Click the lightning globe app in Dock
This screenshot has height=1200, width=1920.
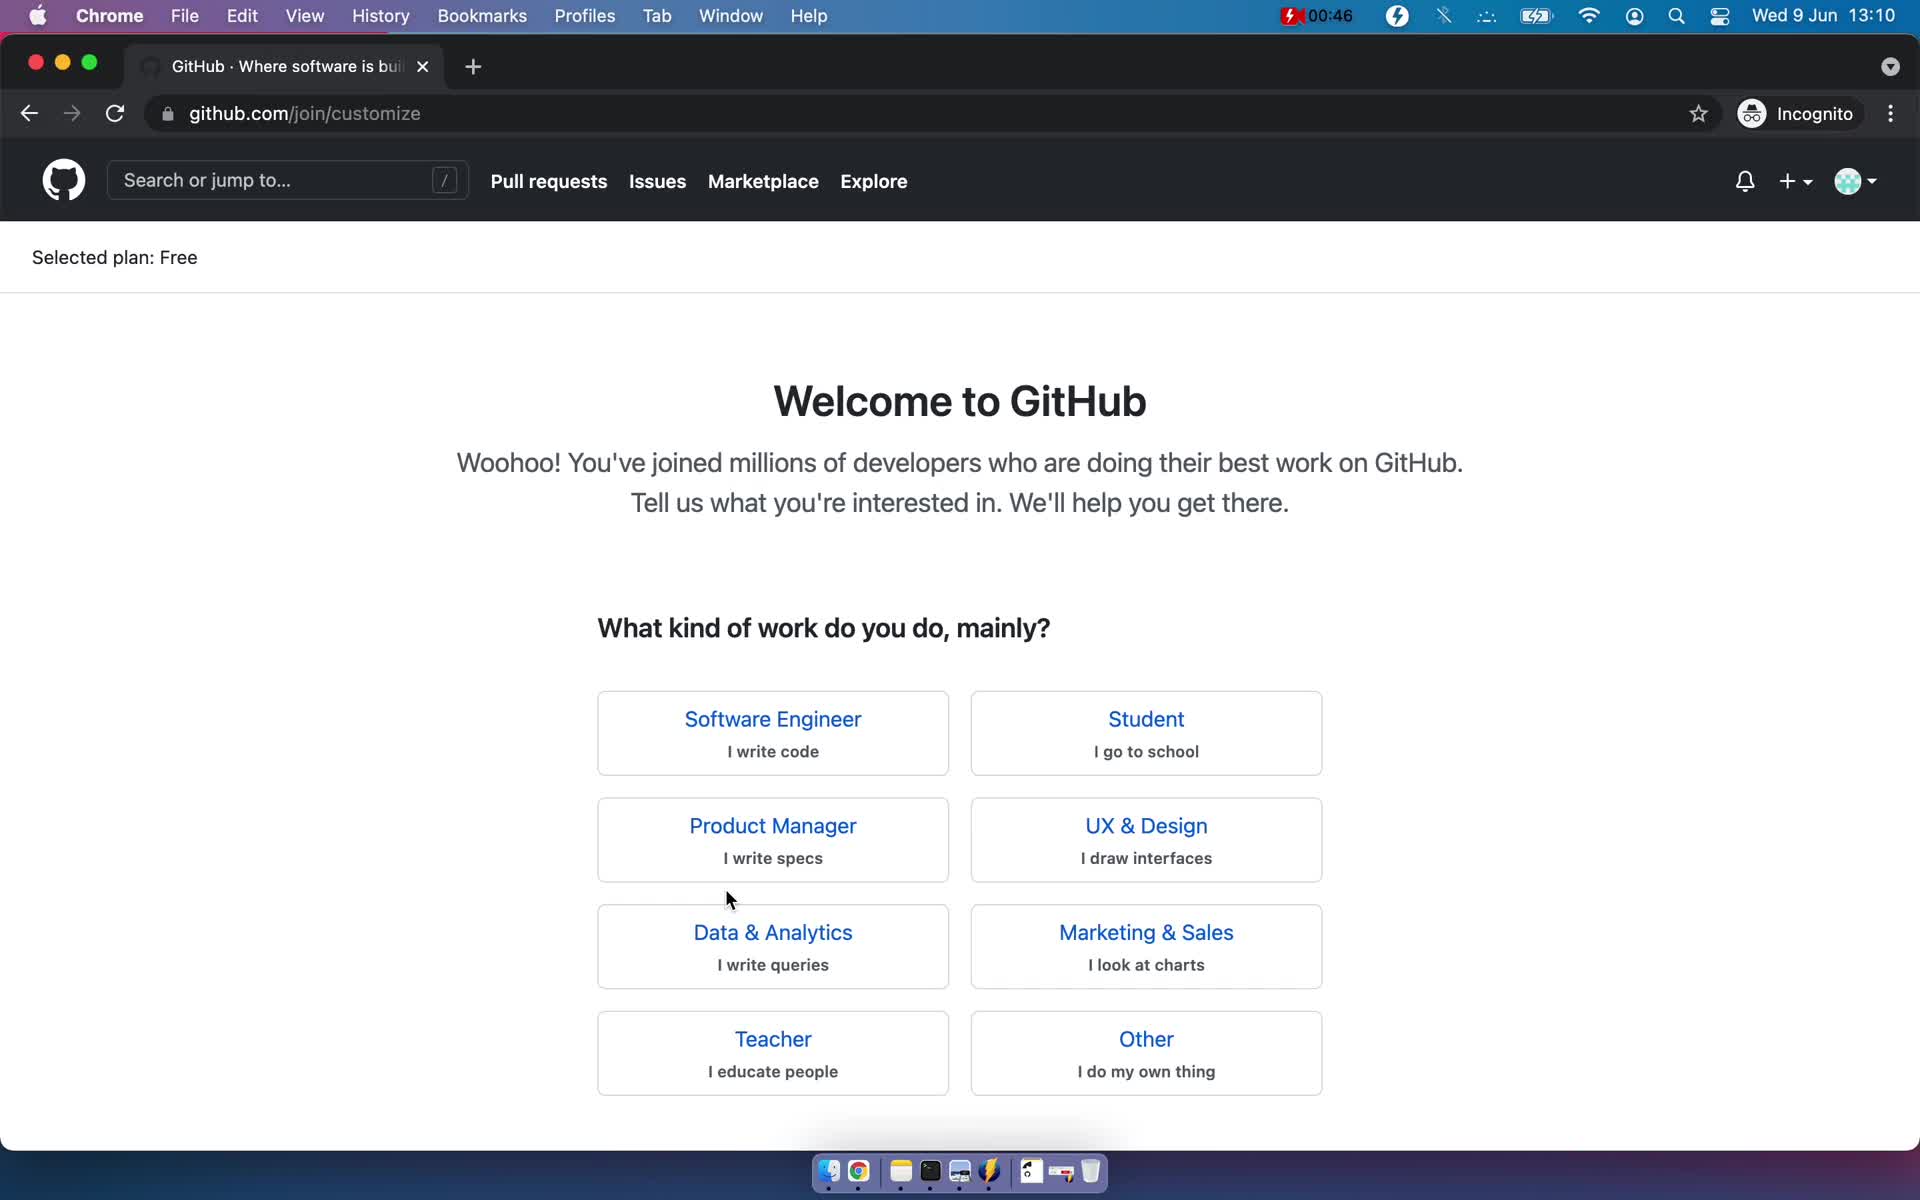click(x=990, y=1171)
